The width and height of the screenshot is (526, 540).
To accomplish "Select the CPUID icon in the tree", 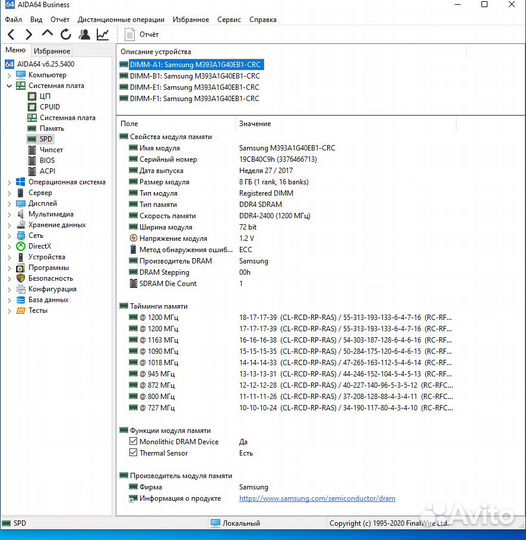I will click(x=32, y=107).
